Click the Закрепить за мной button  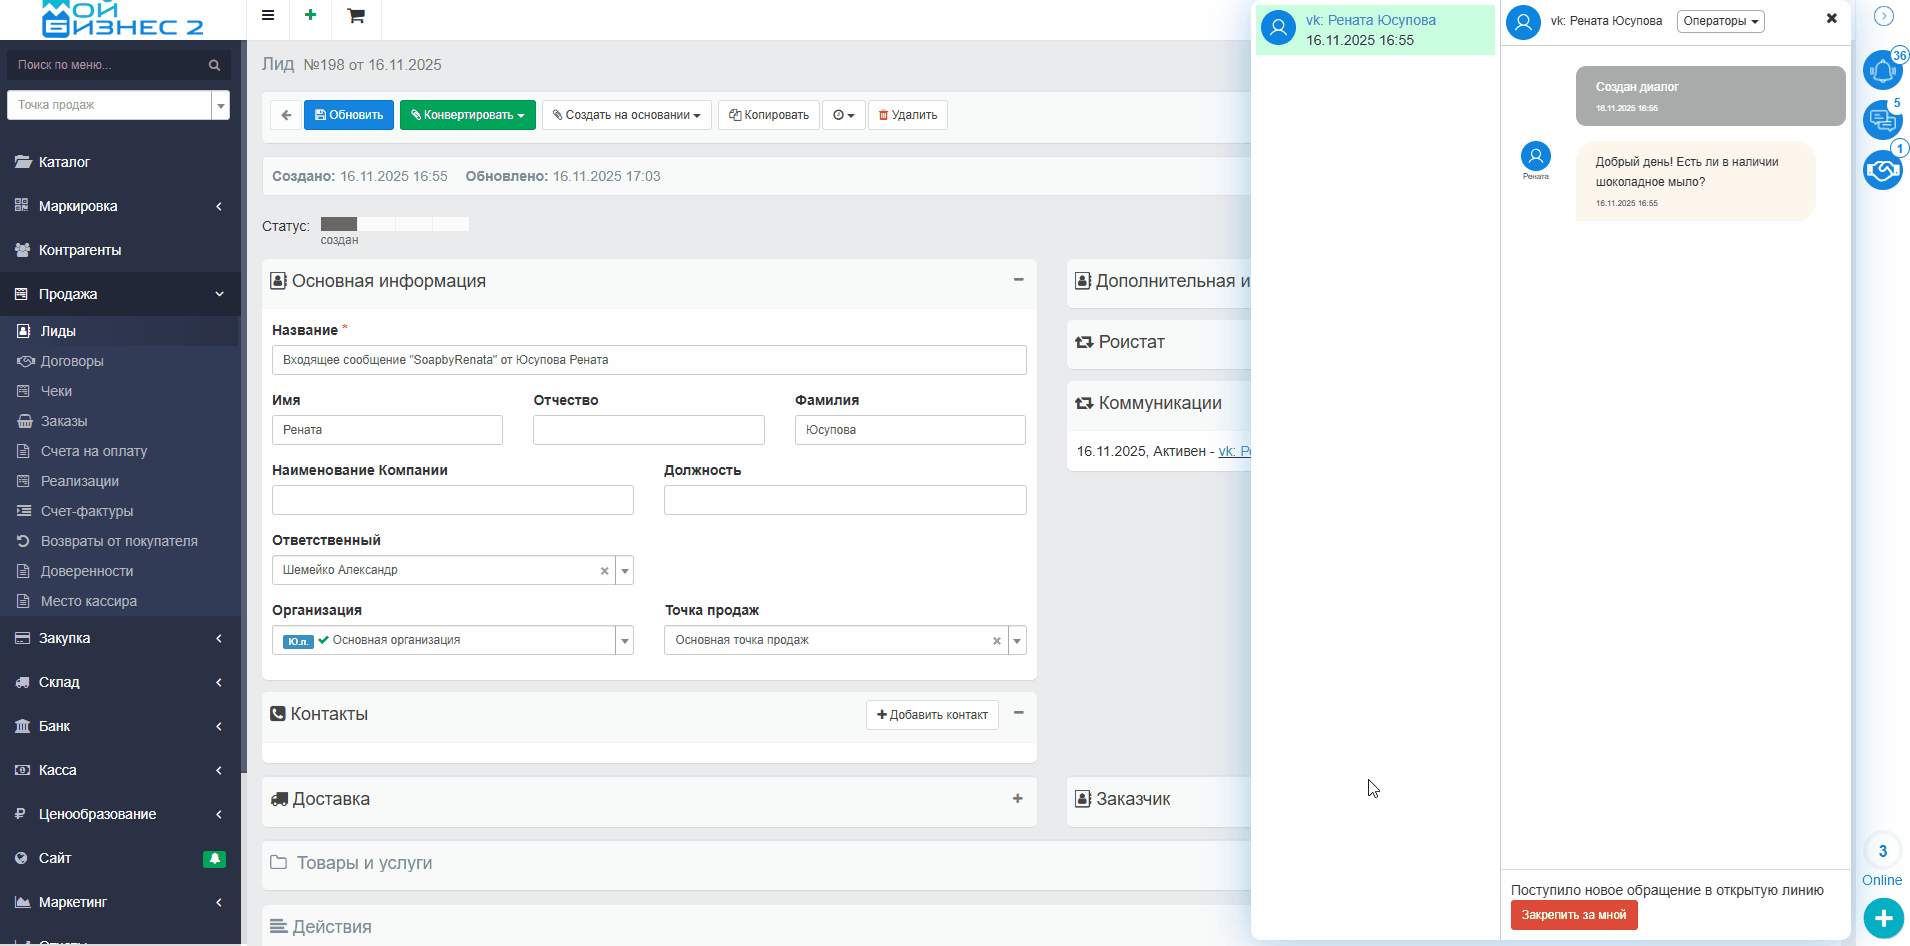[x=1573, y=915]
